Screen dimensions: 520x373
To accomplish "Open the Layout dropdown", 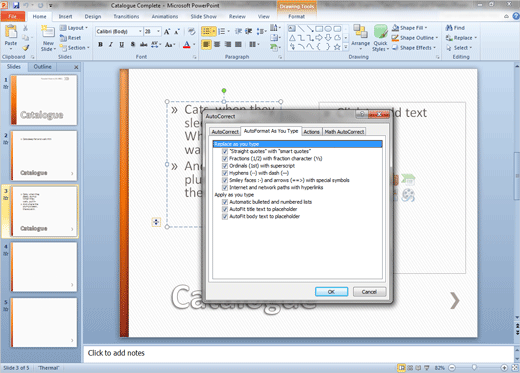I will (74, 28).
